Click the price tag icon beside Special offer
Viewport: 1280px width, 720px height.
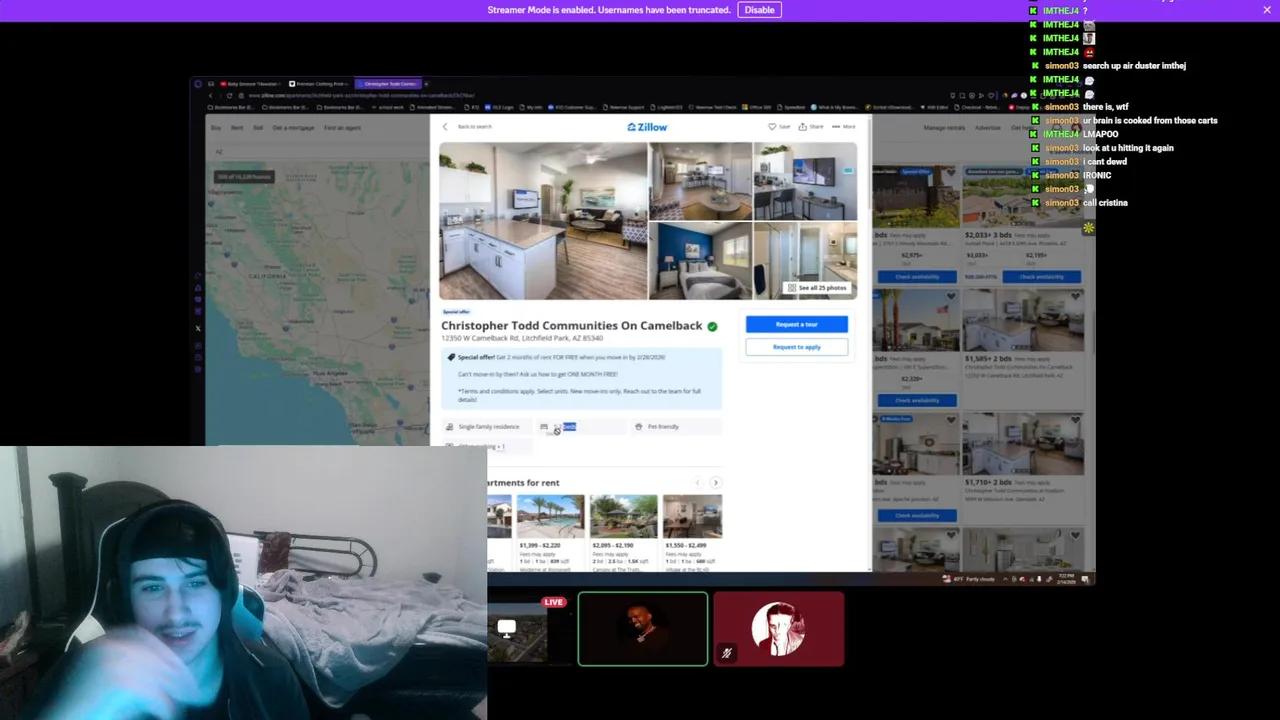[451, 357]
